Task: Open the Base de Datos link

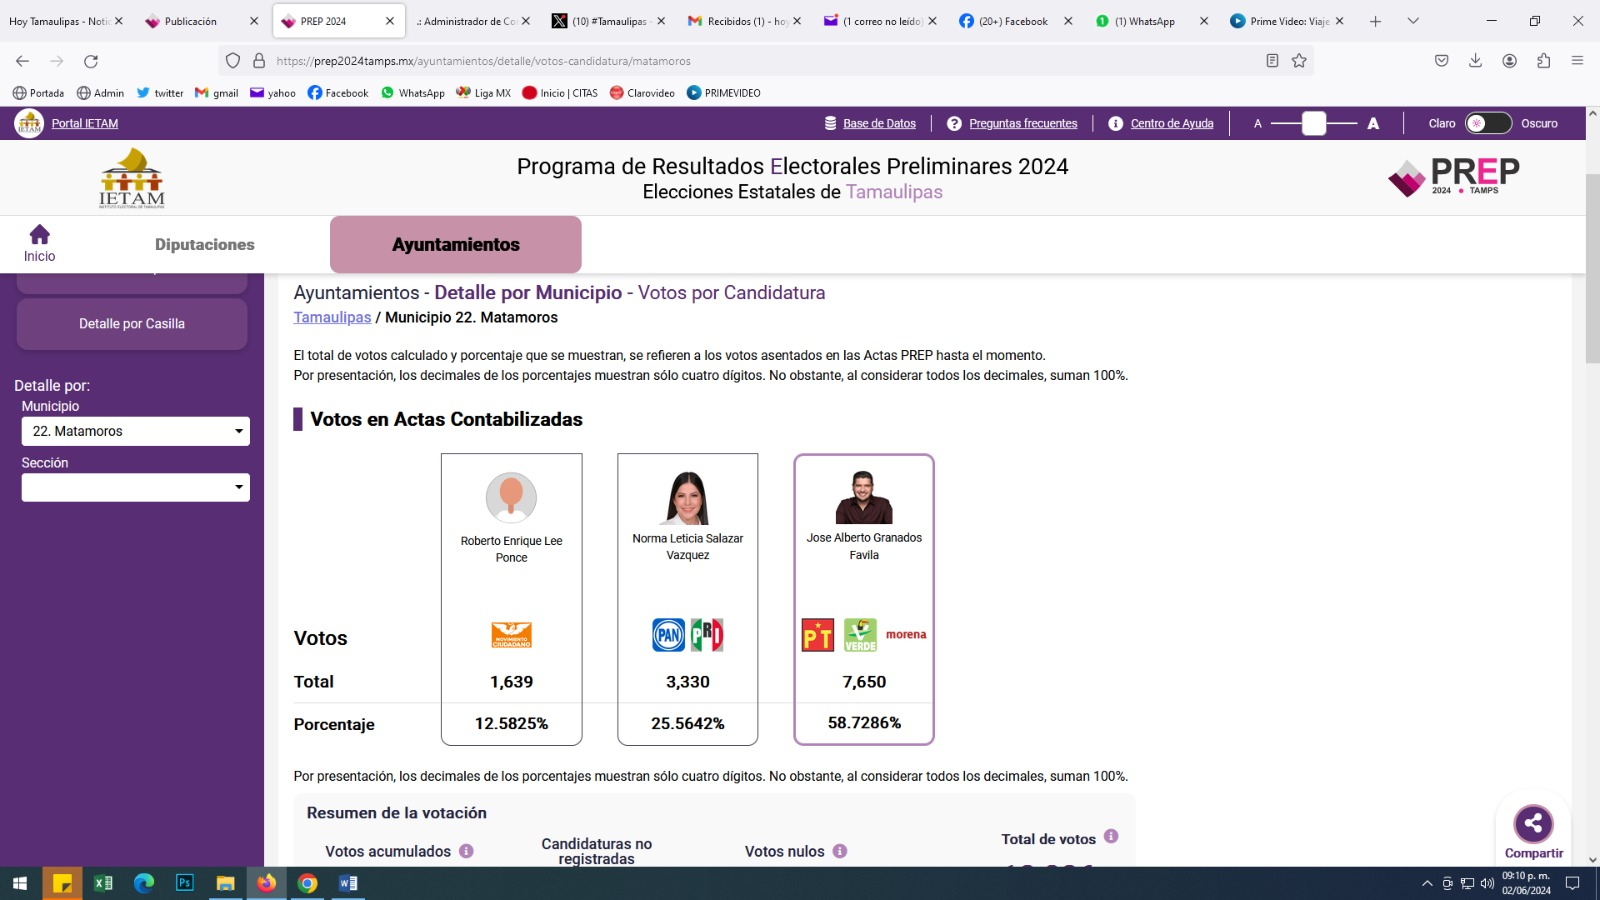Action: click(x=879, y=123)
